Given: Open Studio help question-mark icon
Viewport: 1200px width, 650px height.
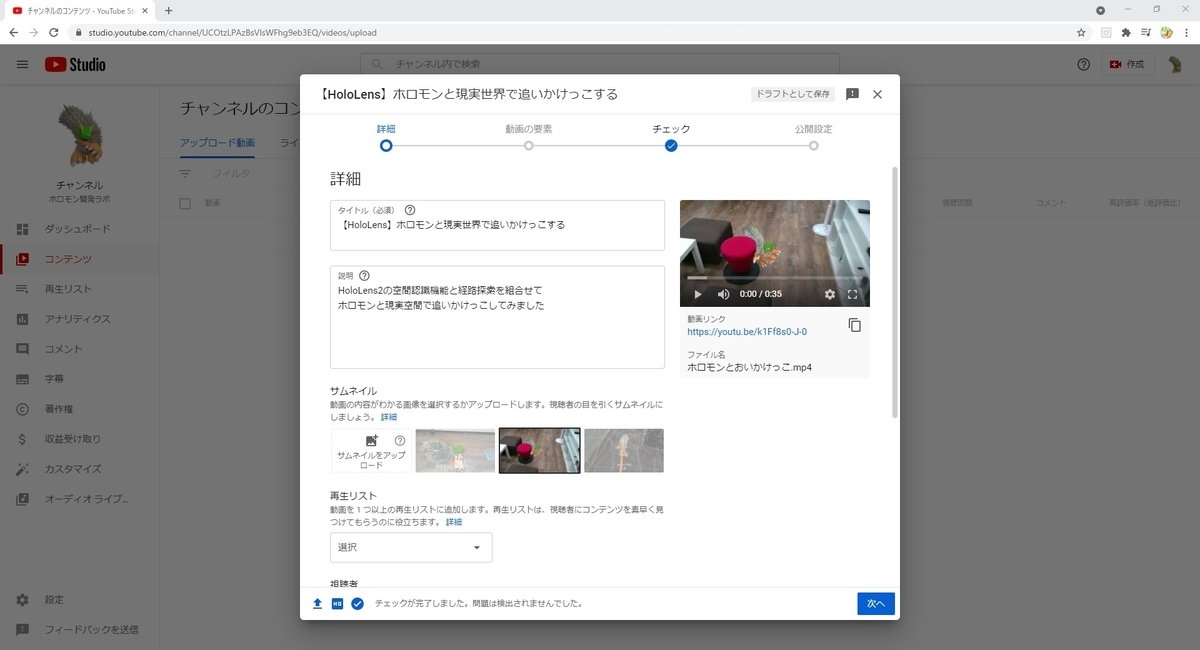Looking at the screenshot, I should point(1084,64).
